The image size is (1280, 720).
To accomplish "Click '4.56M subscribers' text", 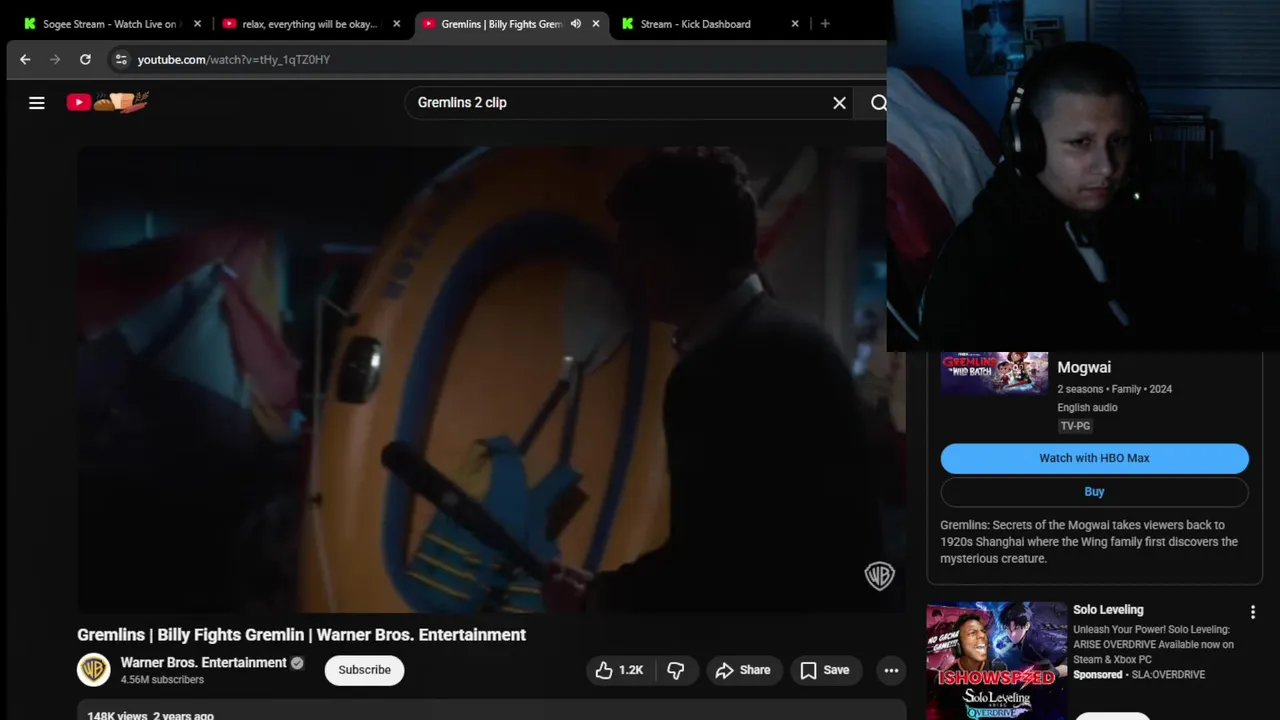I will click(162, 680).
